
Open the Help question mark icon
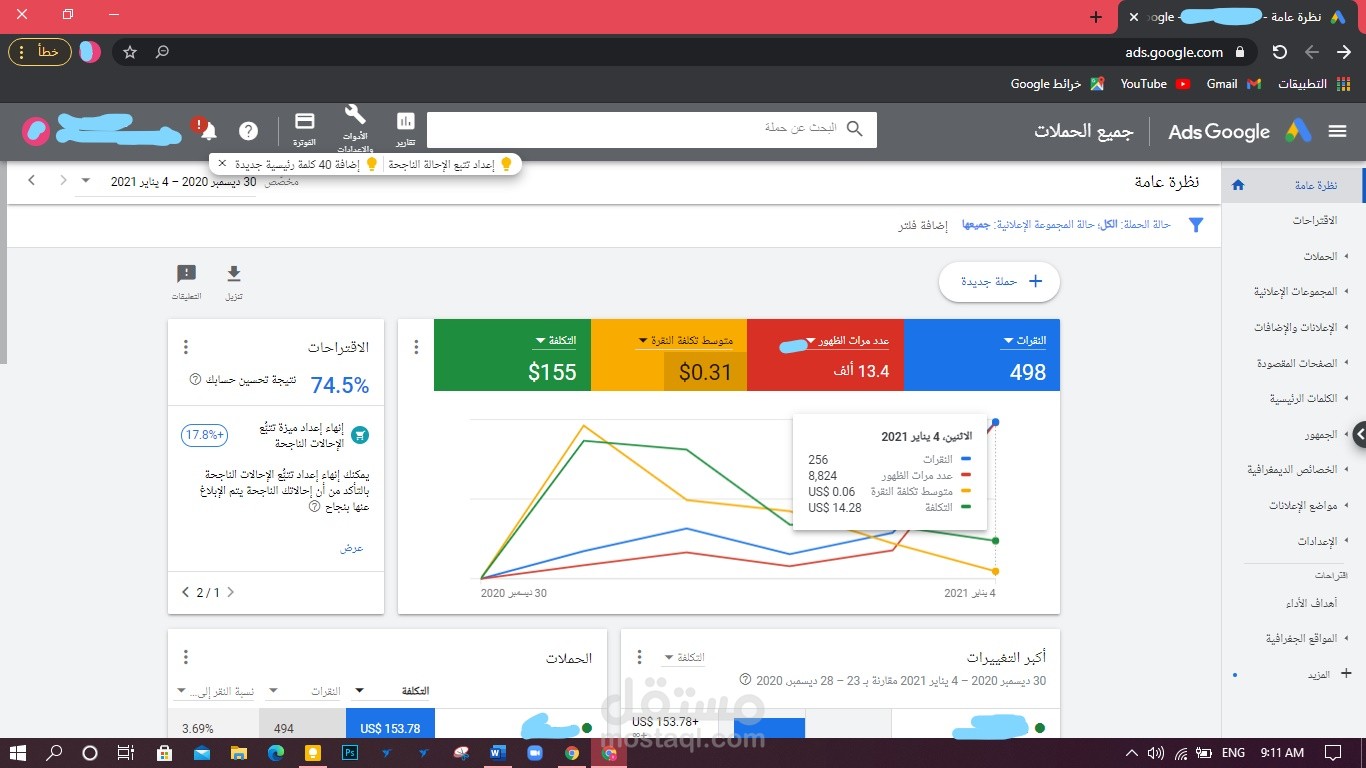(249, 131)
